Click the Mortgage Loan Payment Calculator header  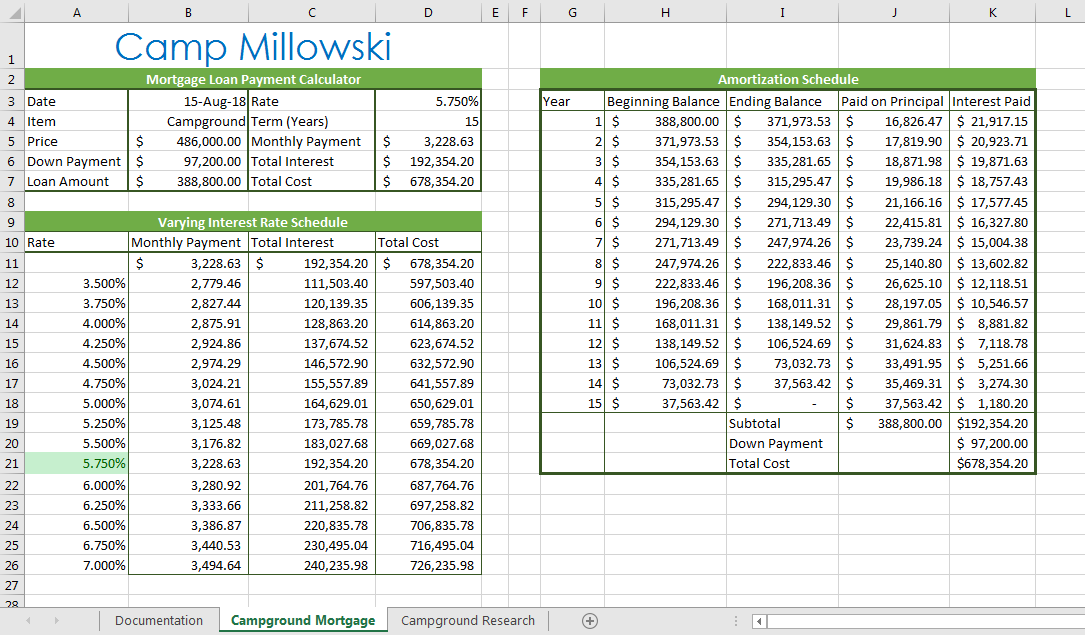tap(253, 79)
